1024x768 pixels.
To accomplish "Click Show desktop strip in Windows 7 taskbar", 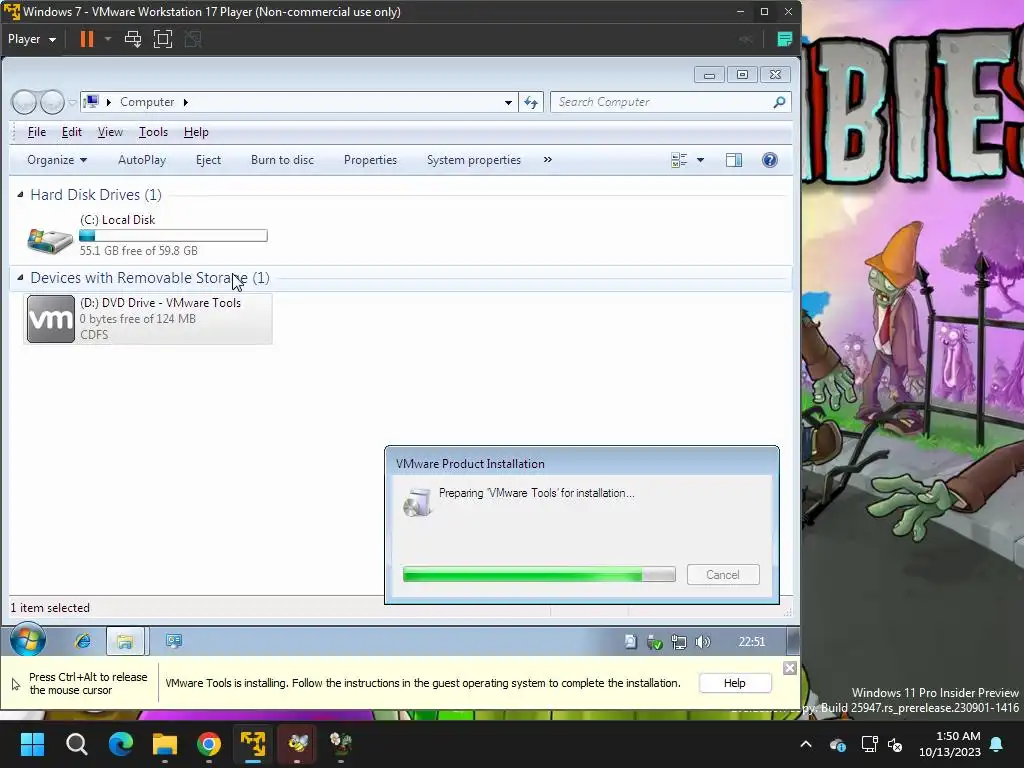I will (x=793, y=641).
